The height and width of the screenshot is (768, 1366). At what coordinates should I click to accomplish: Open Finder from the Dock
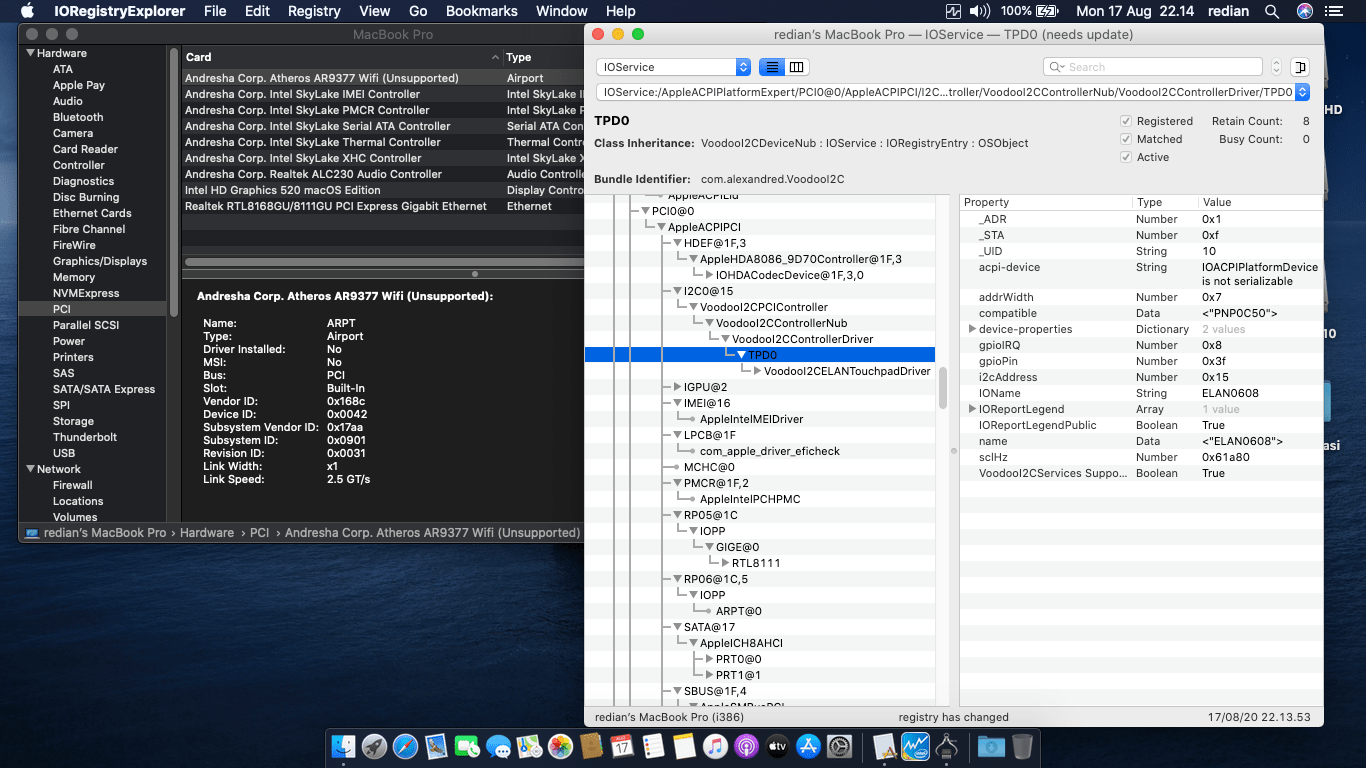coord(343,746)
